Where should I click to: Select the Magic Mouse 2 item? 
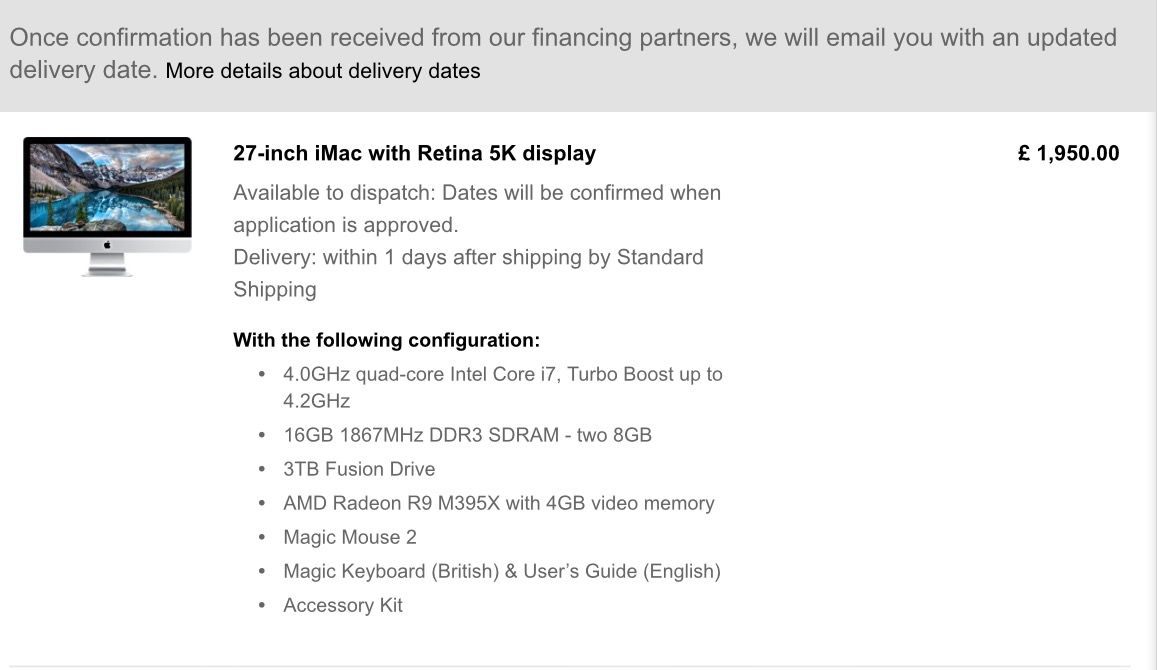click(349, 537)
